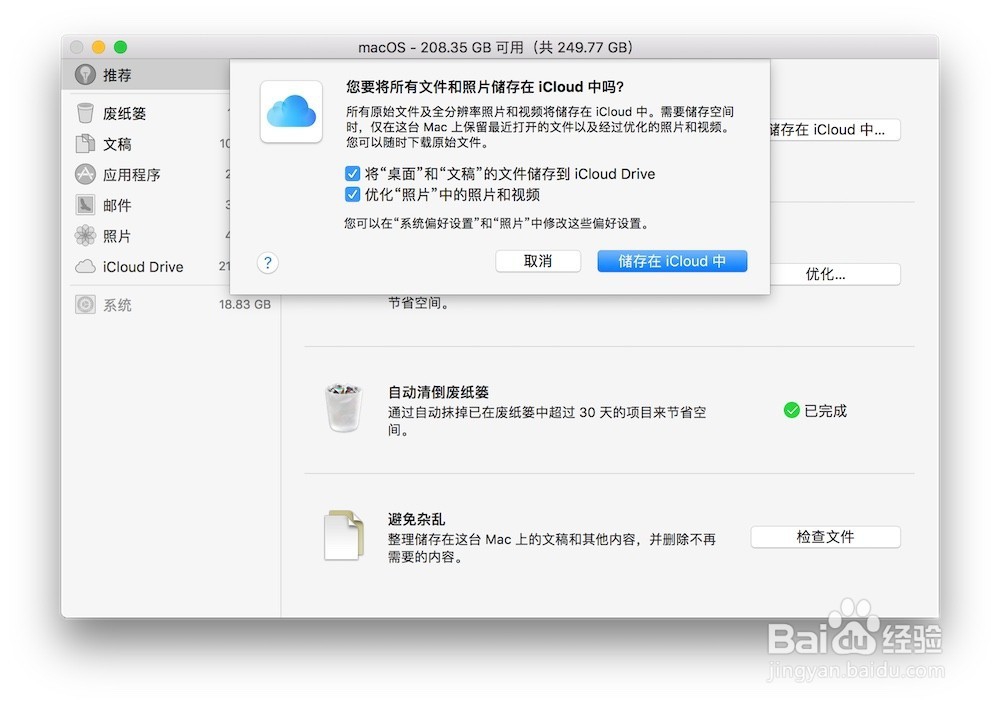Click the trash can icon next to 废纸篓
Screen dimensions: 1000x705
point(85,113)
